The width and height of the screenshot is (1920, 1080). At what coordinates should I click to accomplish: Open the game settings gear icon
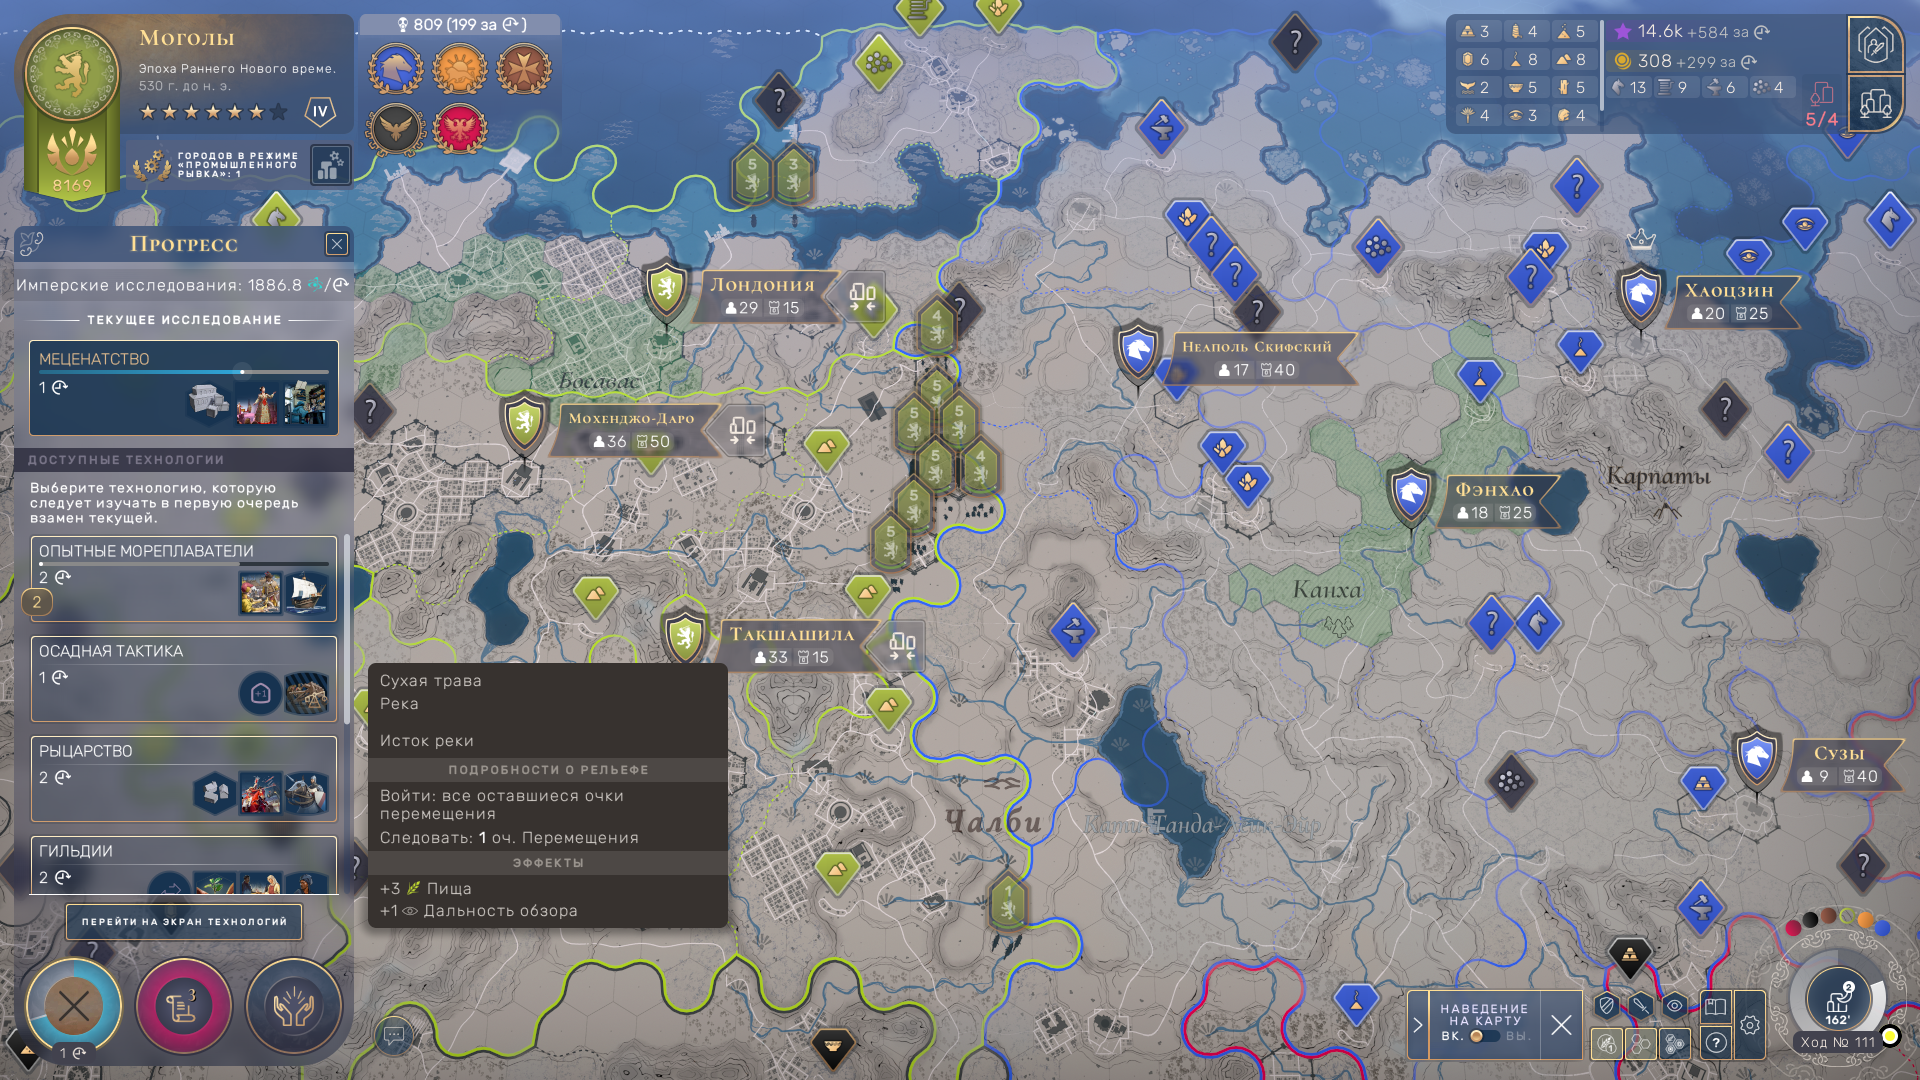1750,1025
